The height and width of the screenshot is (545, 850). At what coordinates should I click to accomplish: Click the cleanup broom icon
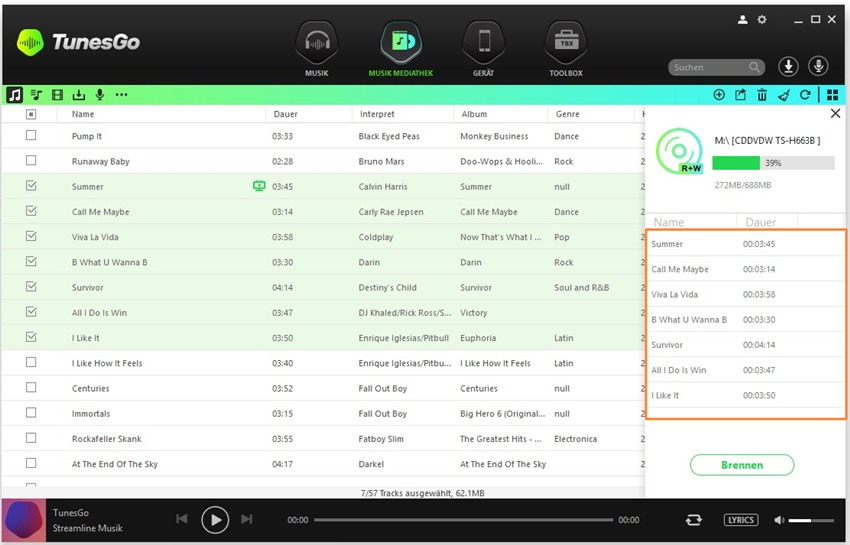coord(784,95)
